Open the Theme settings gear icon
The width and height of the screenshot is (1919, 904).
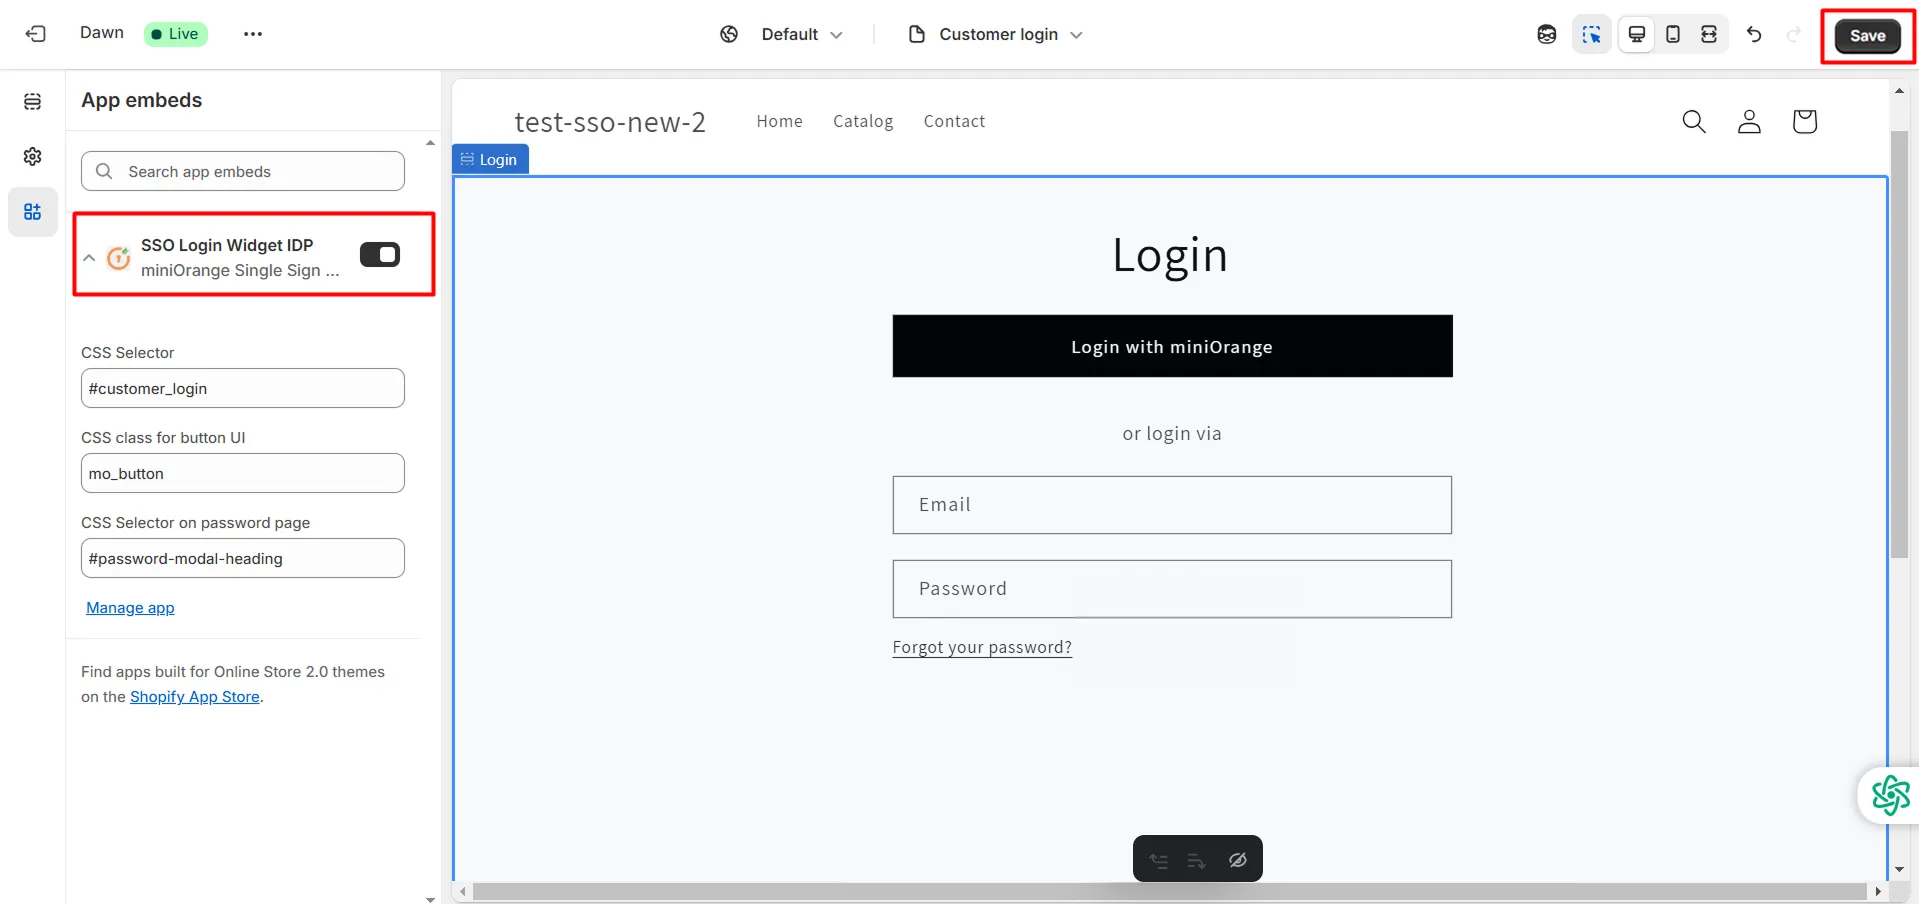click(x=33, y=156)
